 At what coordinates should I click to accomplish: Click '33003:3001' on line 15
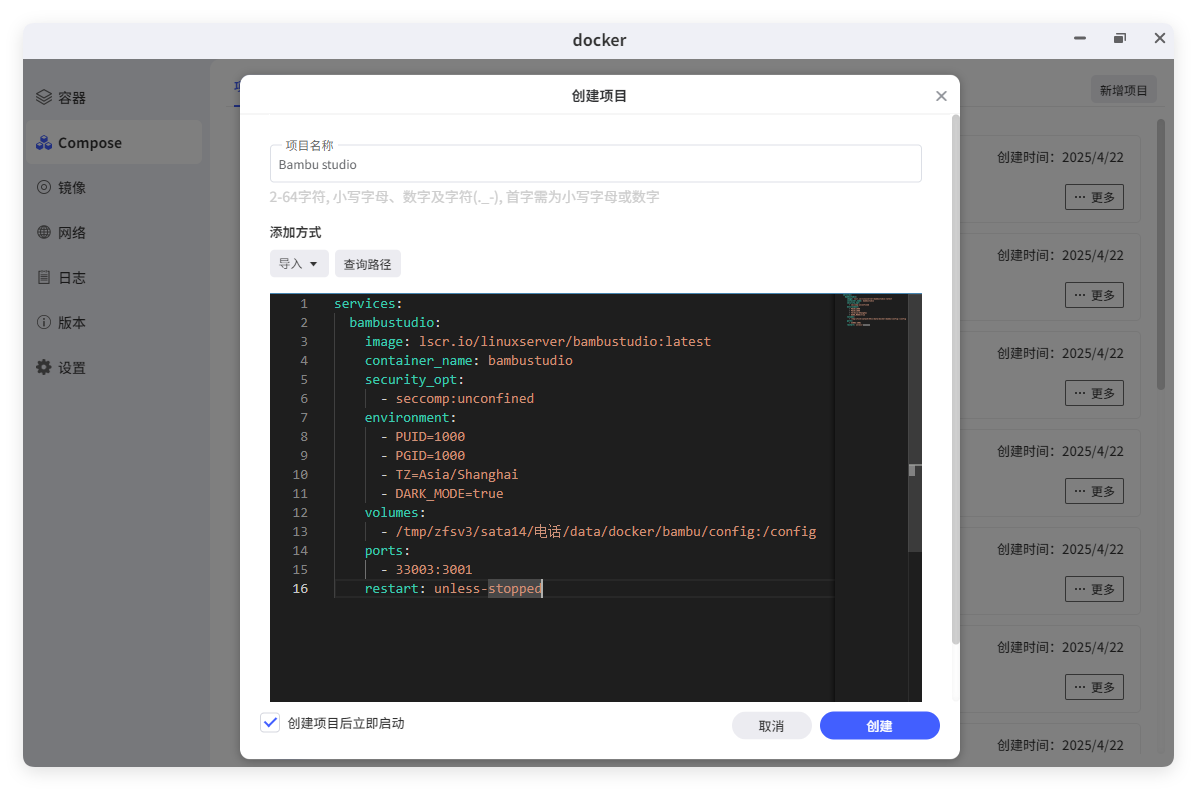pos(434,569)
